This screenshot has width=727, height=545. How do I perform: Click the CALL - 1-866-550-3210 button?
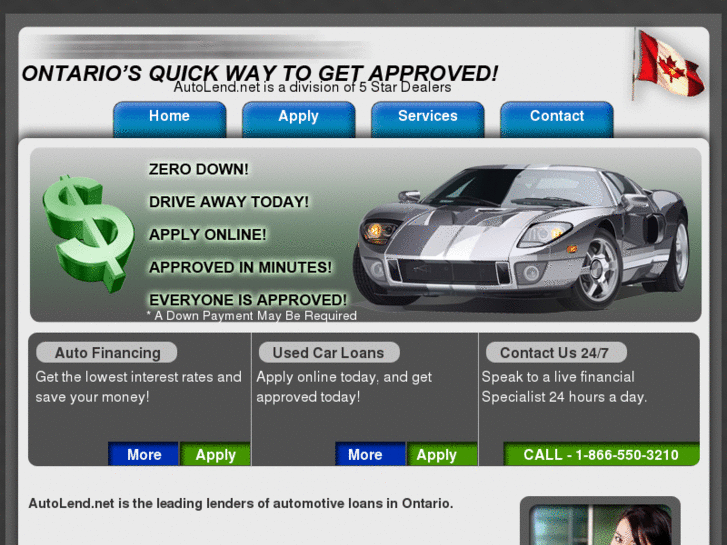point(601,454)
